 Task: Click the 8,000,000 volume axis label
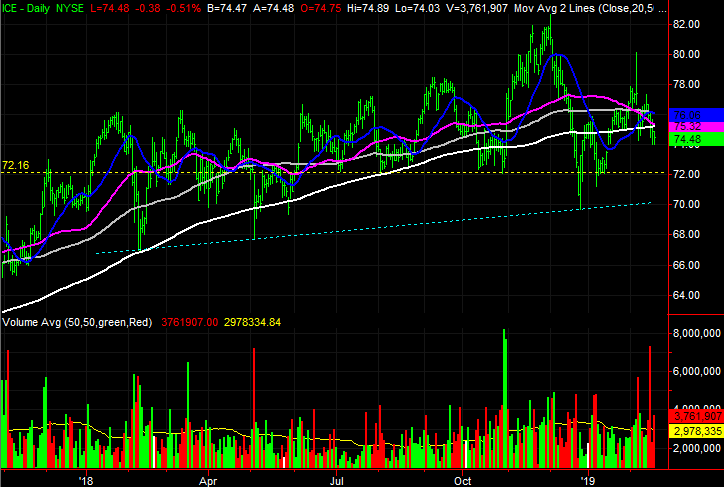click(697, 333)
